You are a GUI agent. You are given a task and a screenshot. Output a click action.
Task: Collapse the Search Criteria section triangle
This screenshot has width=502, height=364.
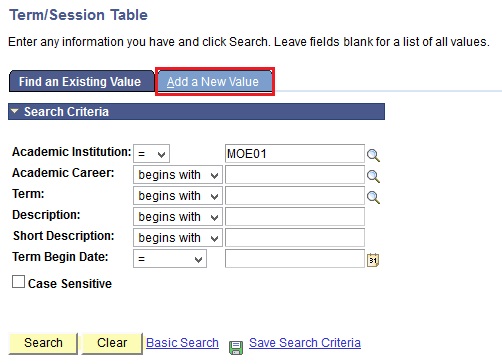[x=14, y=111]
